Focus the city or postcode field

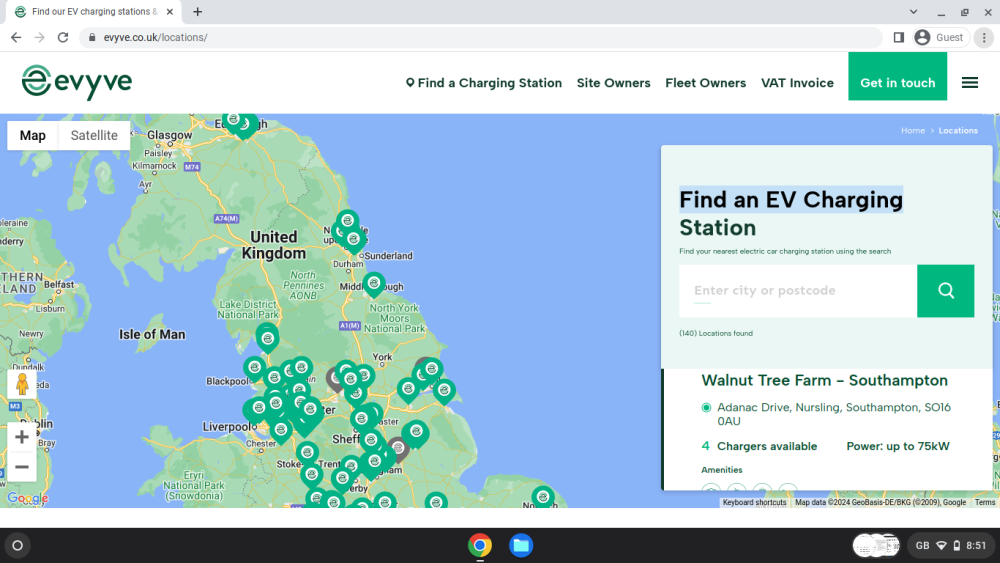pyautogui.click(x=798, y=291)
